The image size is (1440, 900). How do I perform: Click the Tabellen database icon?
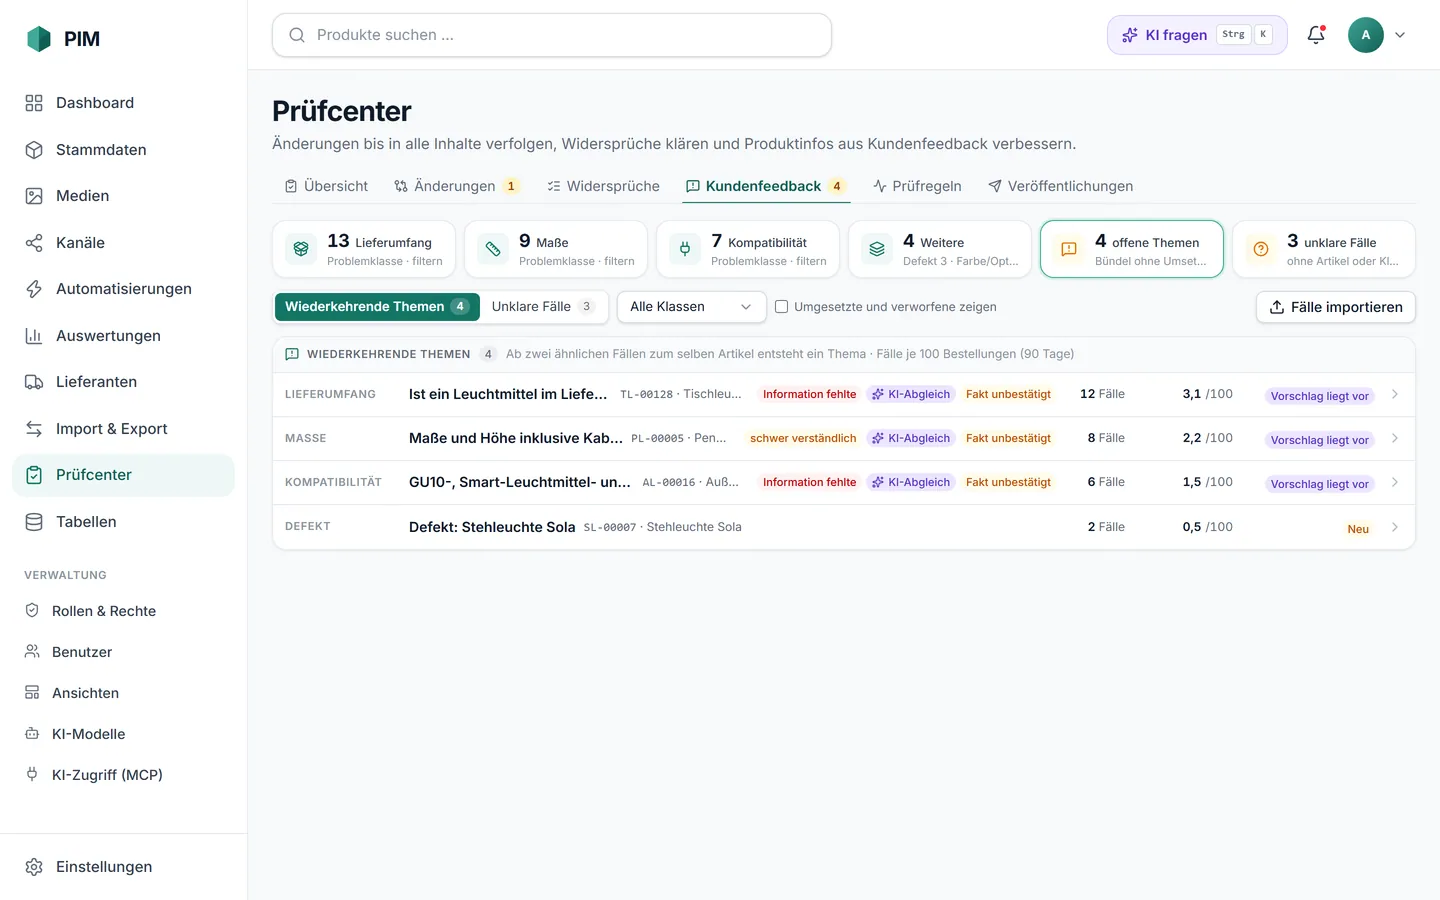(34, 522)
